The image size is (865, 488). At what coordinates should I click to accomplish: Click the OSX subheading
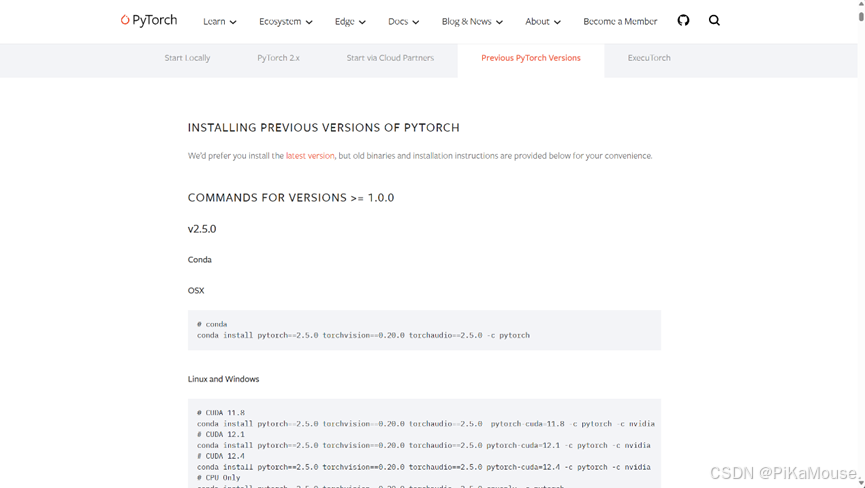pos(196,291)
